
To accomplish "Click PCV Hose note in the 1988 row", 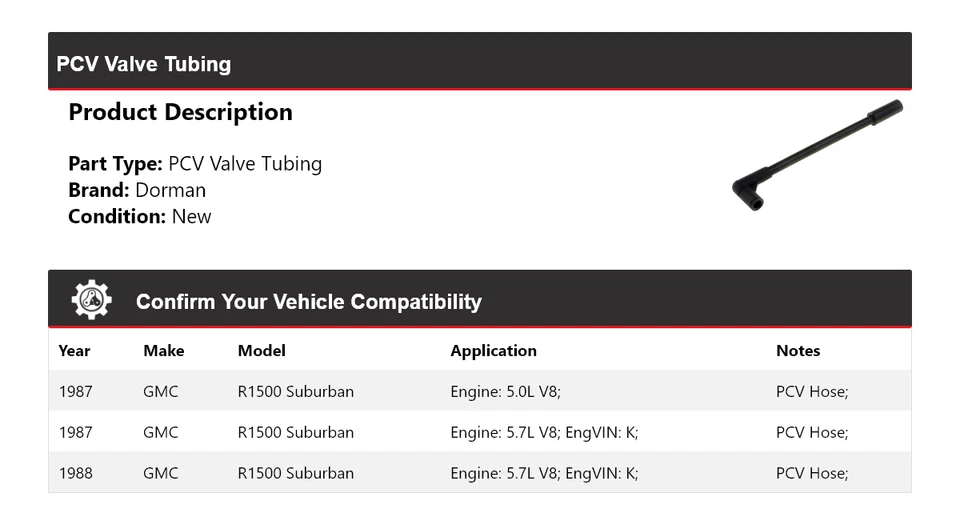I will click(811, 473).
